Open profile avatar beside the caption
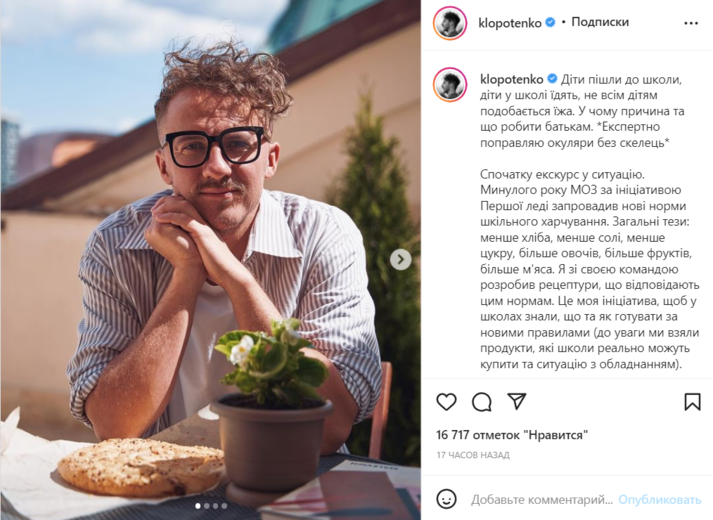The image size is (713, 520). [450, 85]
